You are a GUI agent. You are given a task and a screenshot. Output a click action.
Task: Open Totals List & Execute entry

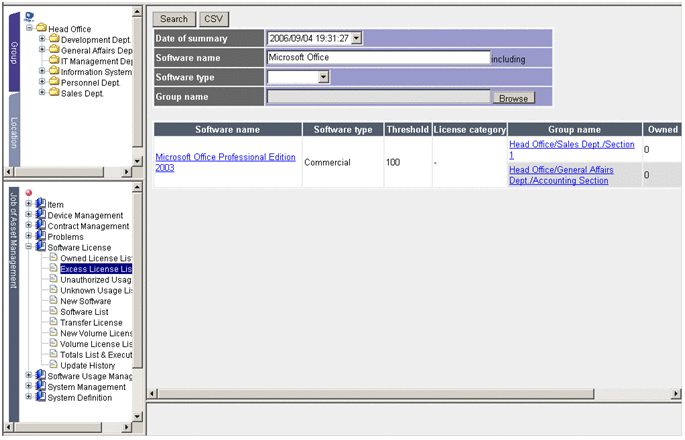(x=96, y=355)
